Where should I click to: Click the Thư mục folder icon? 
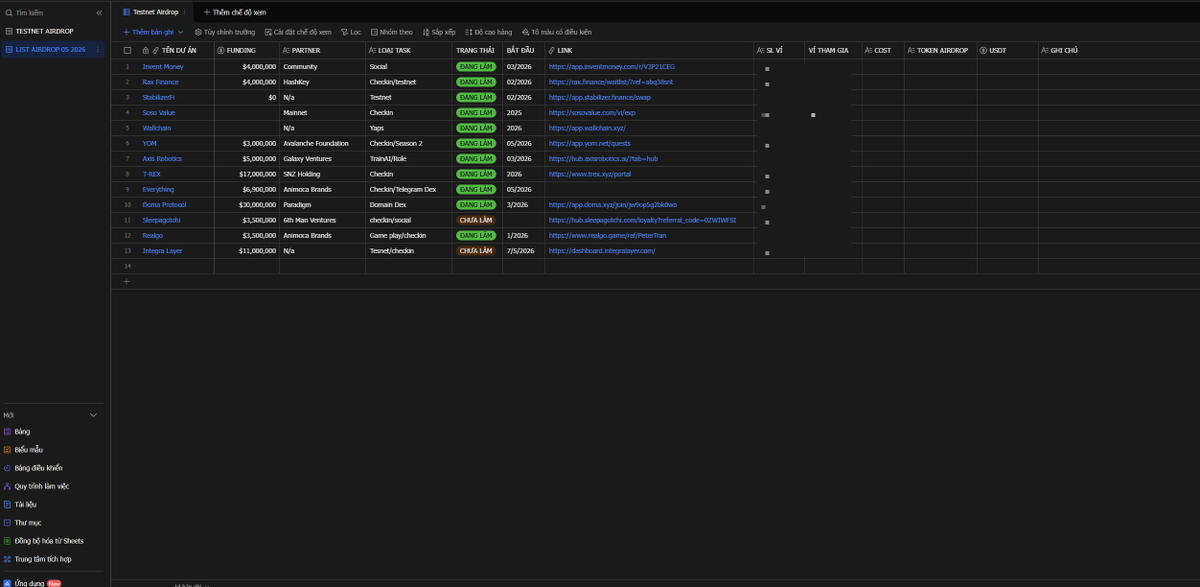point(7,522)
